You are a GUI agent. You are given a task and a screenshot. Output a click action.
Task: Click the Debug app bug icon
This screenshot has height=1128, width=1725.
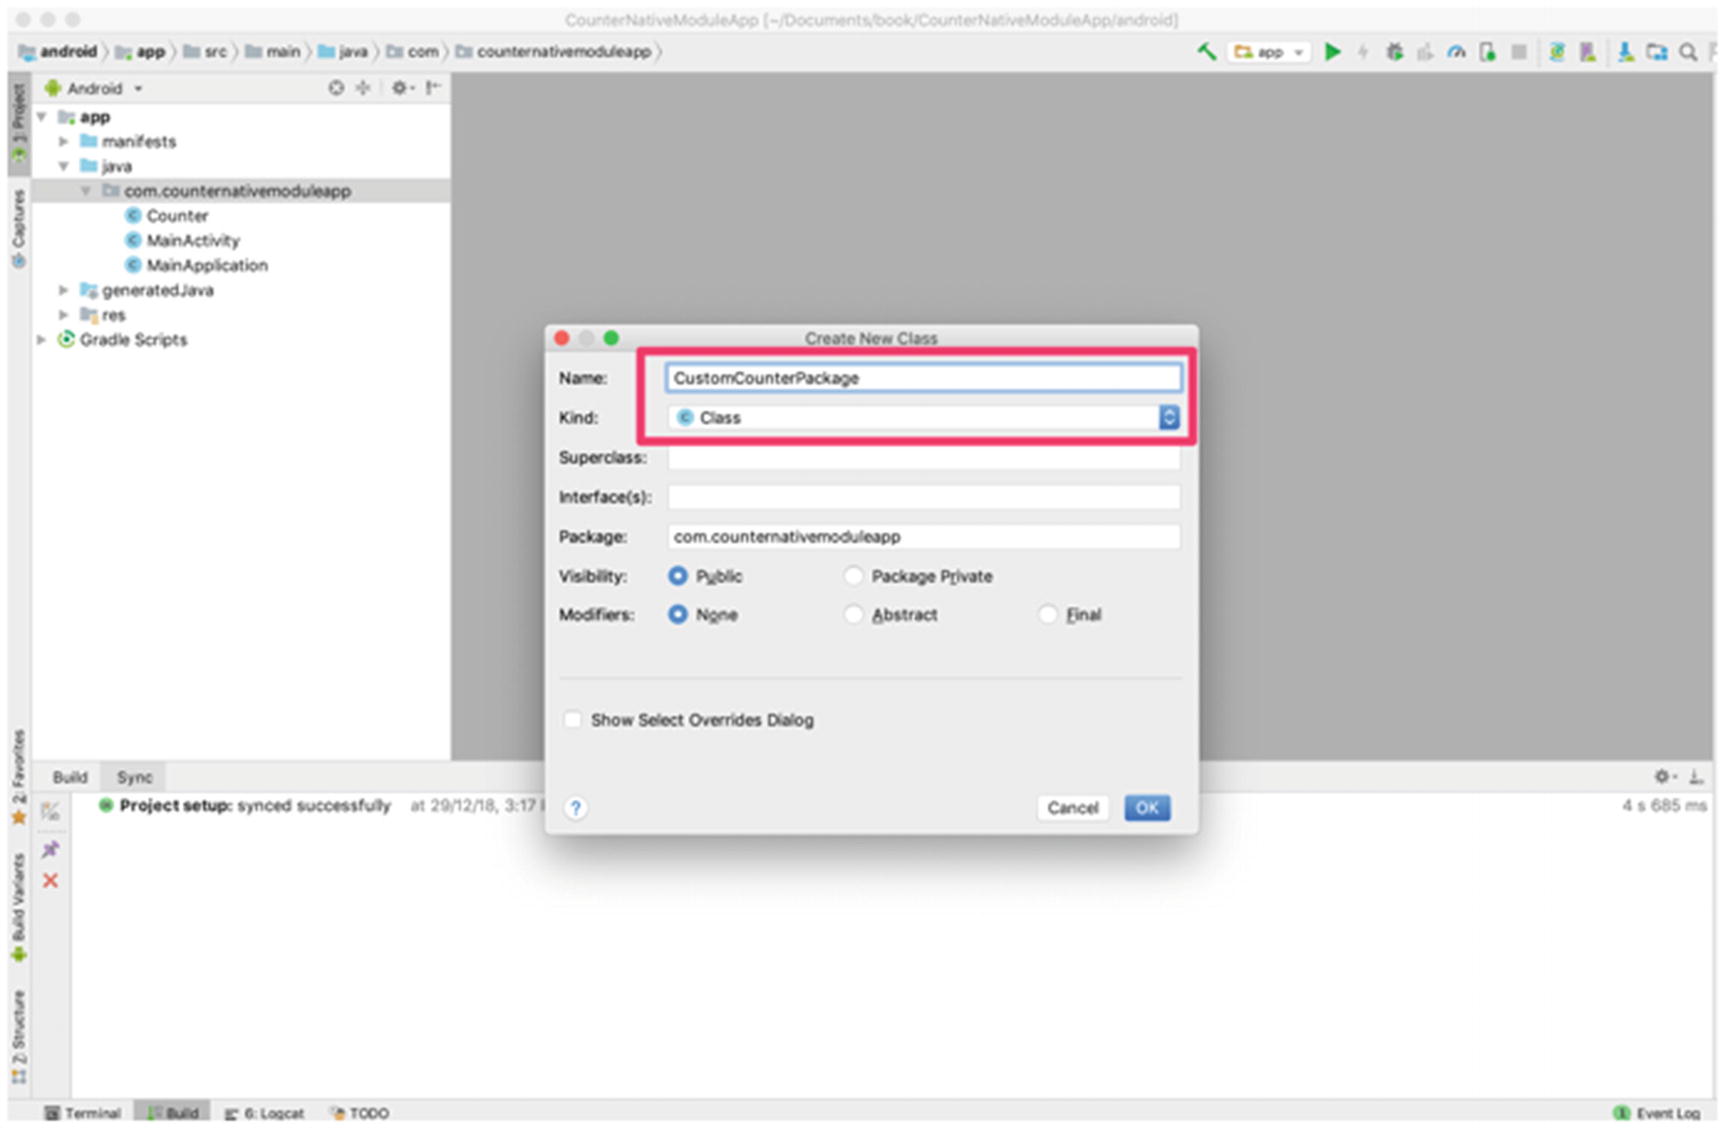pos(1394,52)
